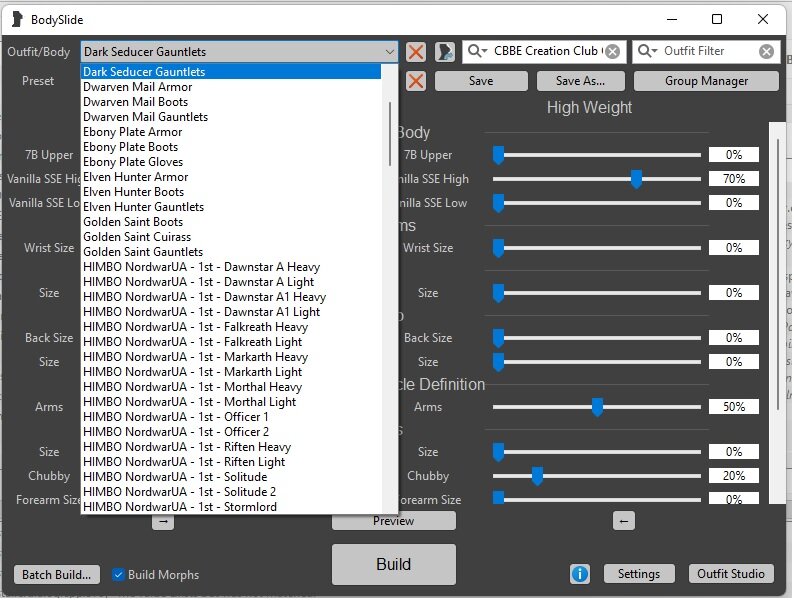Click the 7B Upper high weight slider thumb
794x602 pixels.
tap(499, 156)
